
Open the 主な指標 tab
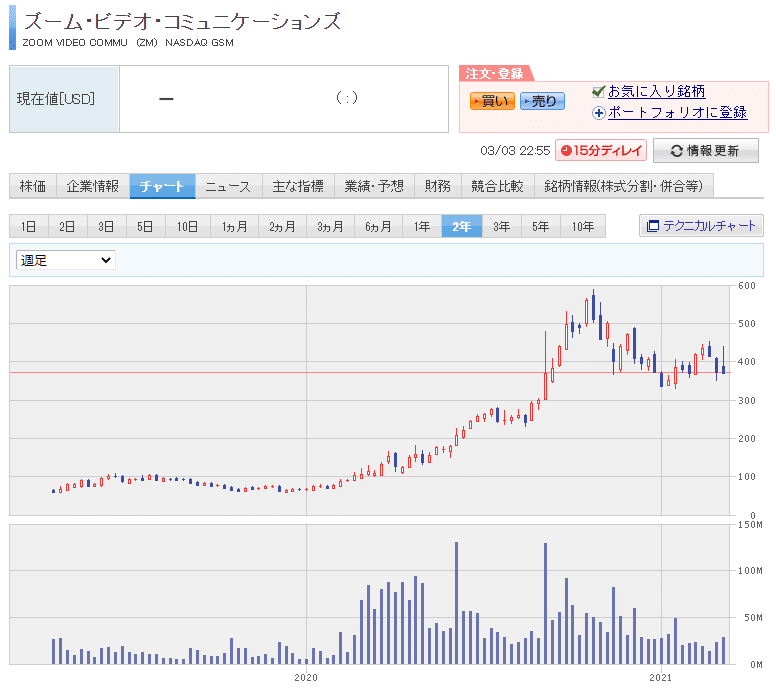[298, 186]
